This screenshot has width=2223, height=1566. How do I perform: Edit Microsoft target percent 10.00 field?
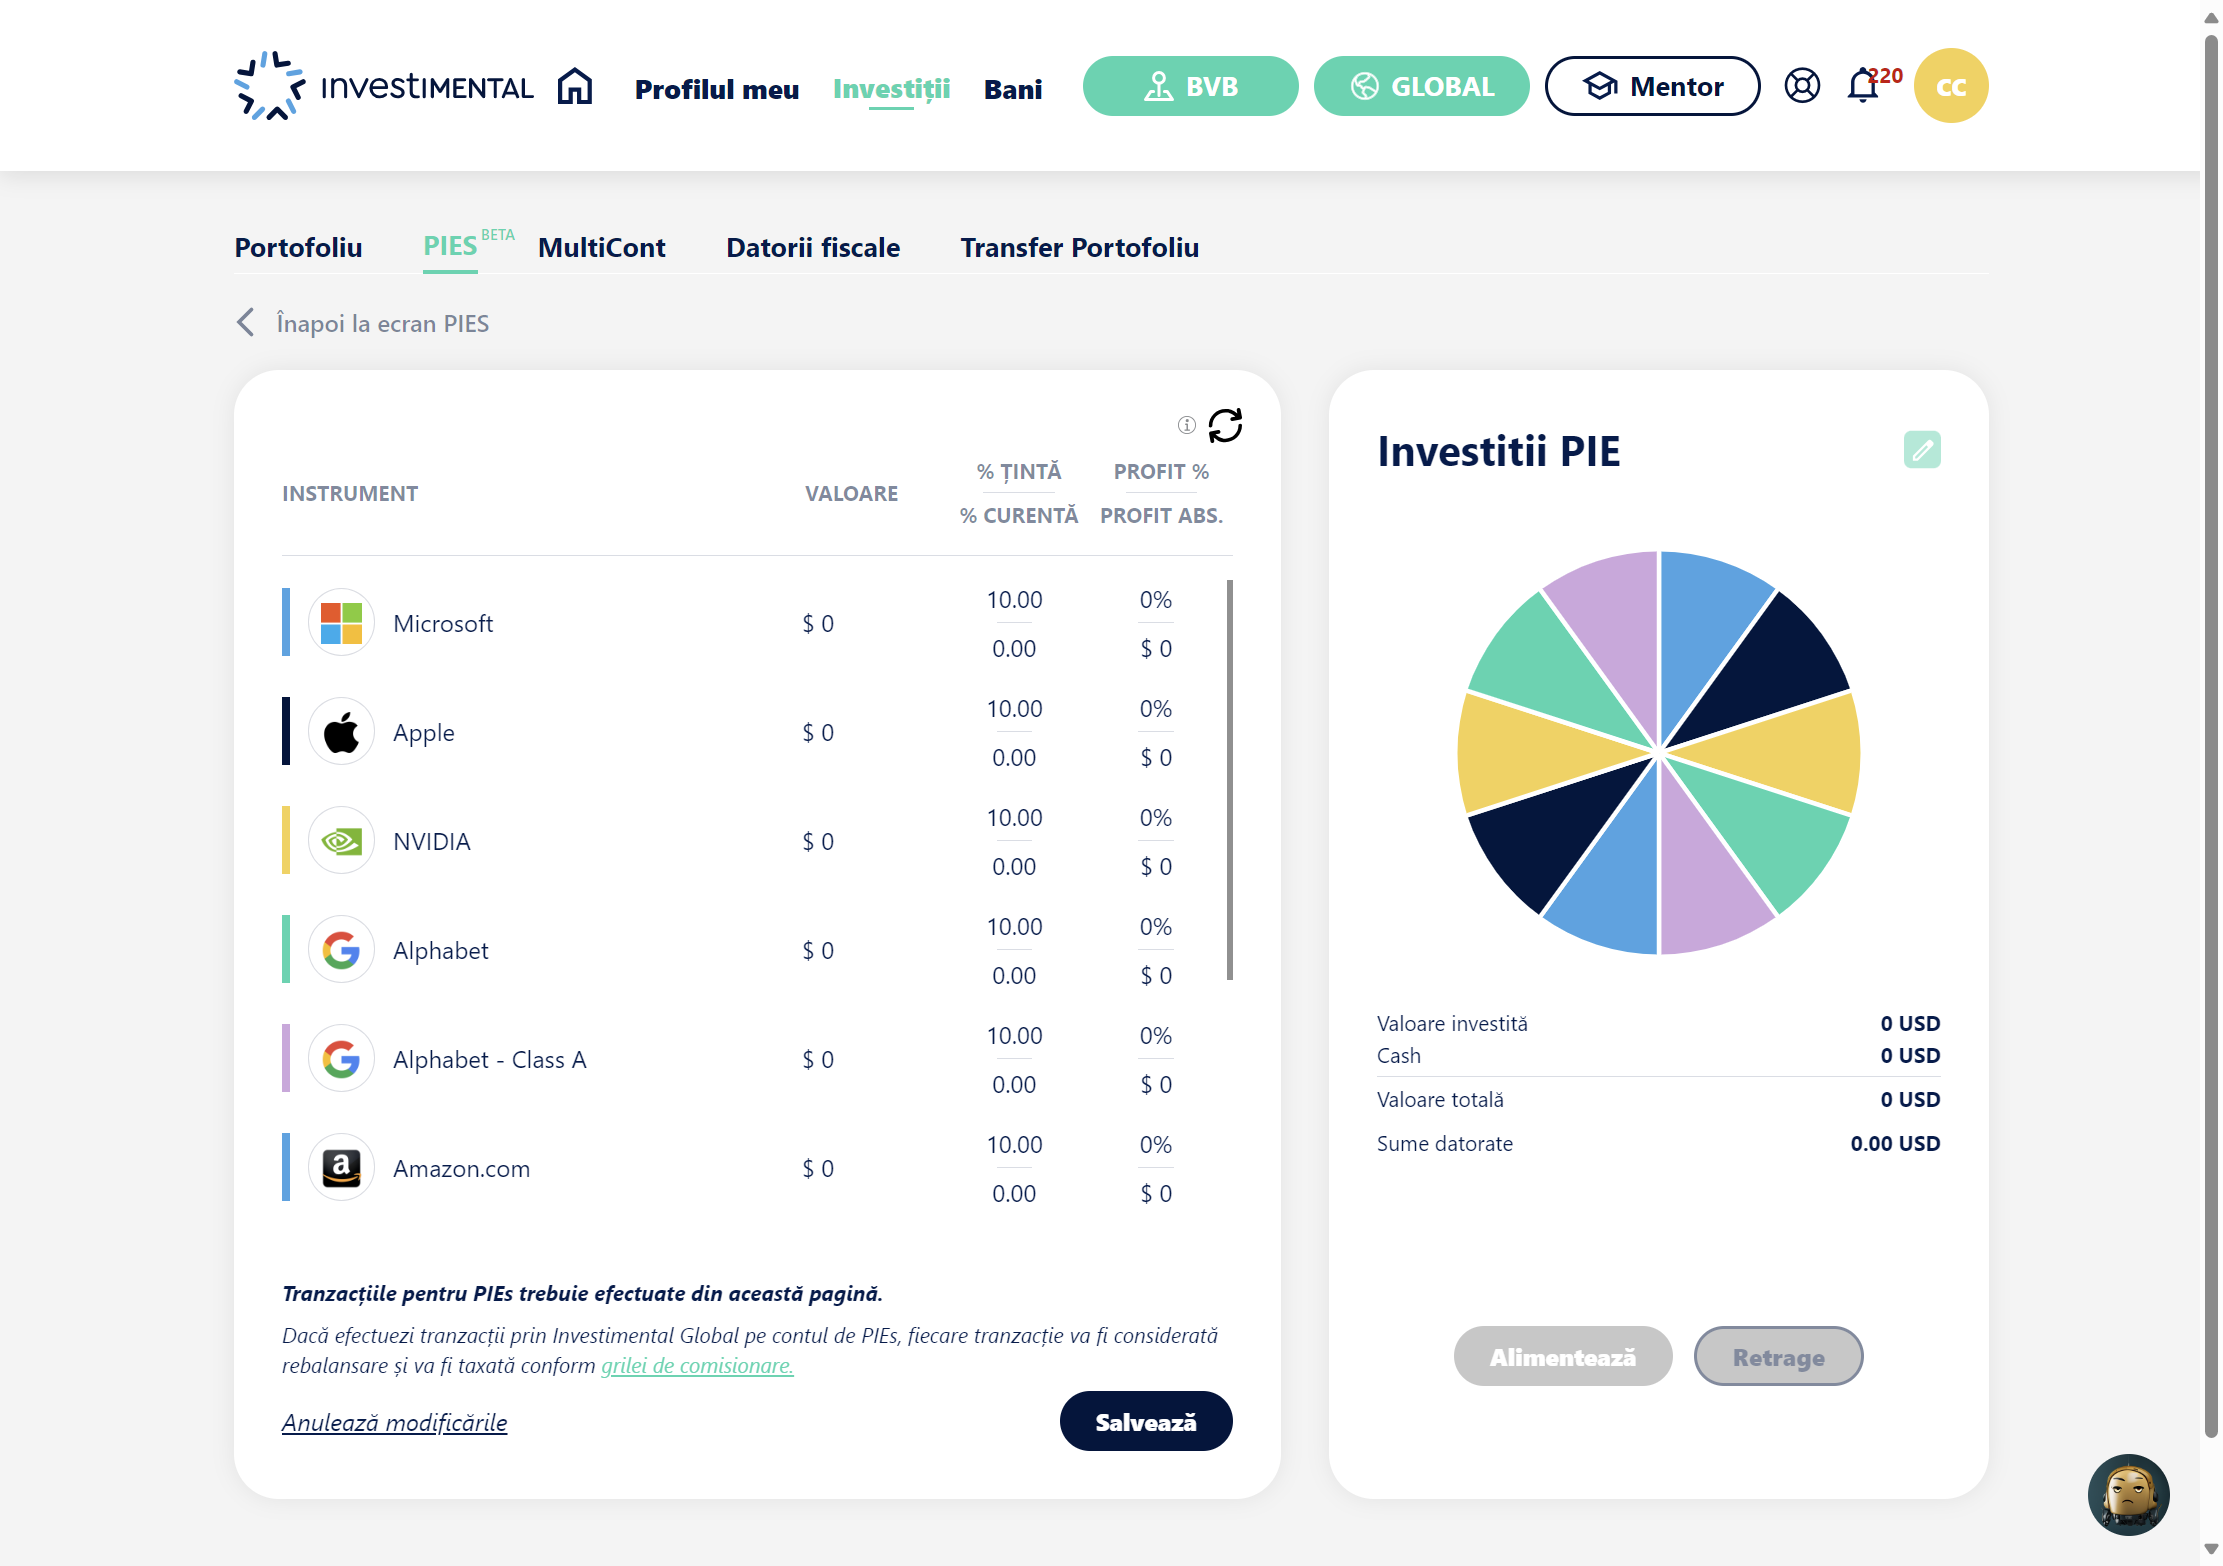click(1014, 600)
